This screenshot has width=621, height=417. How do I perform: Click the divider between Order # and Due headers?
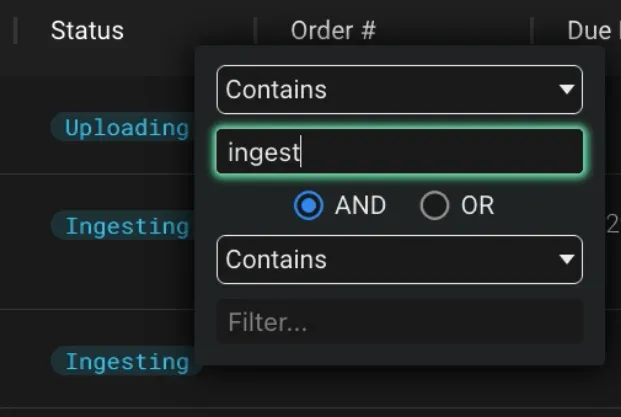pyautogui.click(x=532, y=31)
